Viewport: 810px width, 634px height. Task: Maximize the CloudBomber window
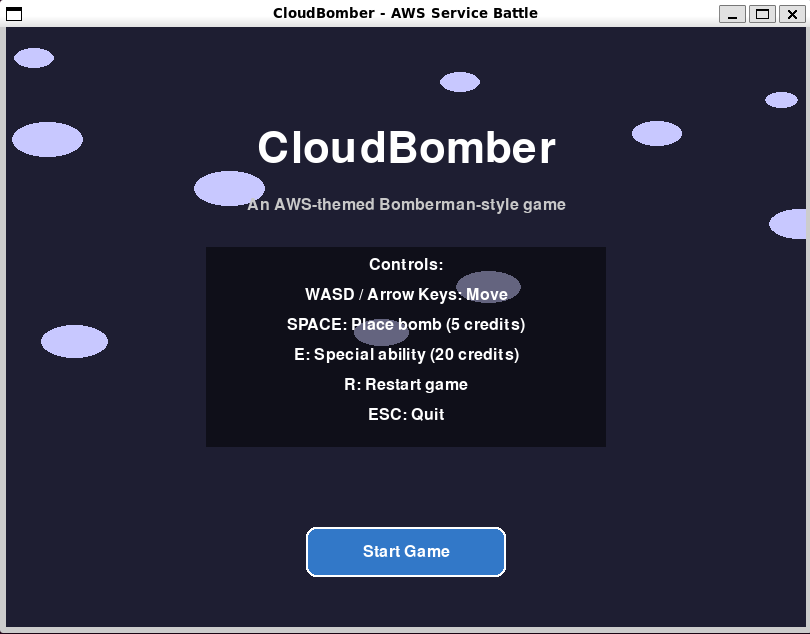(x=762, y=14)
